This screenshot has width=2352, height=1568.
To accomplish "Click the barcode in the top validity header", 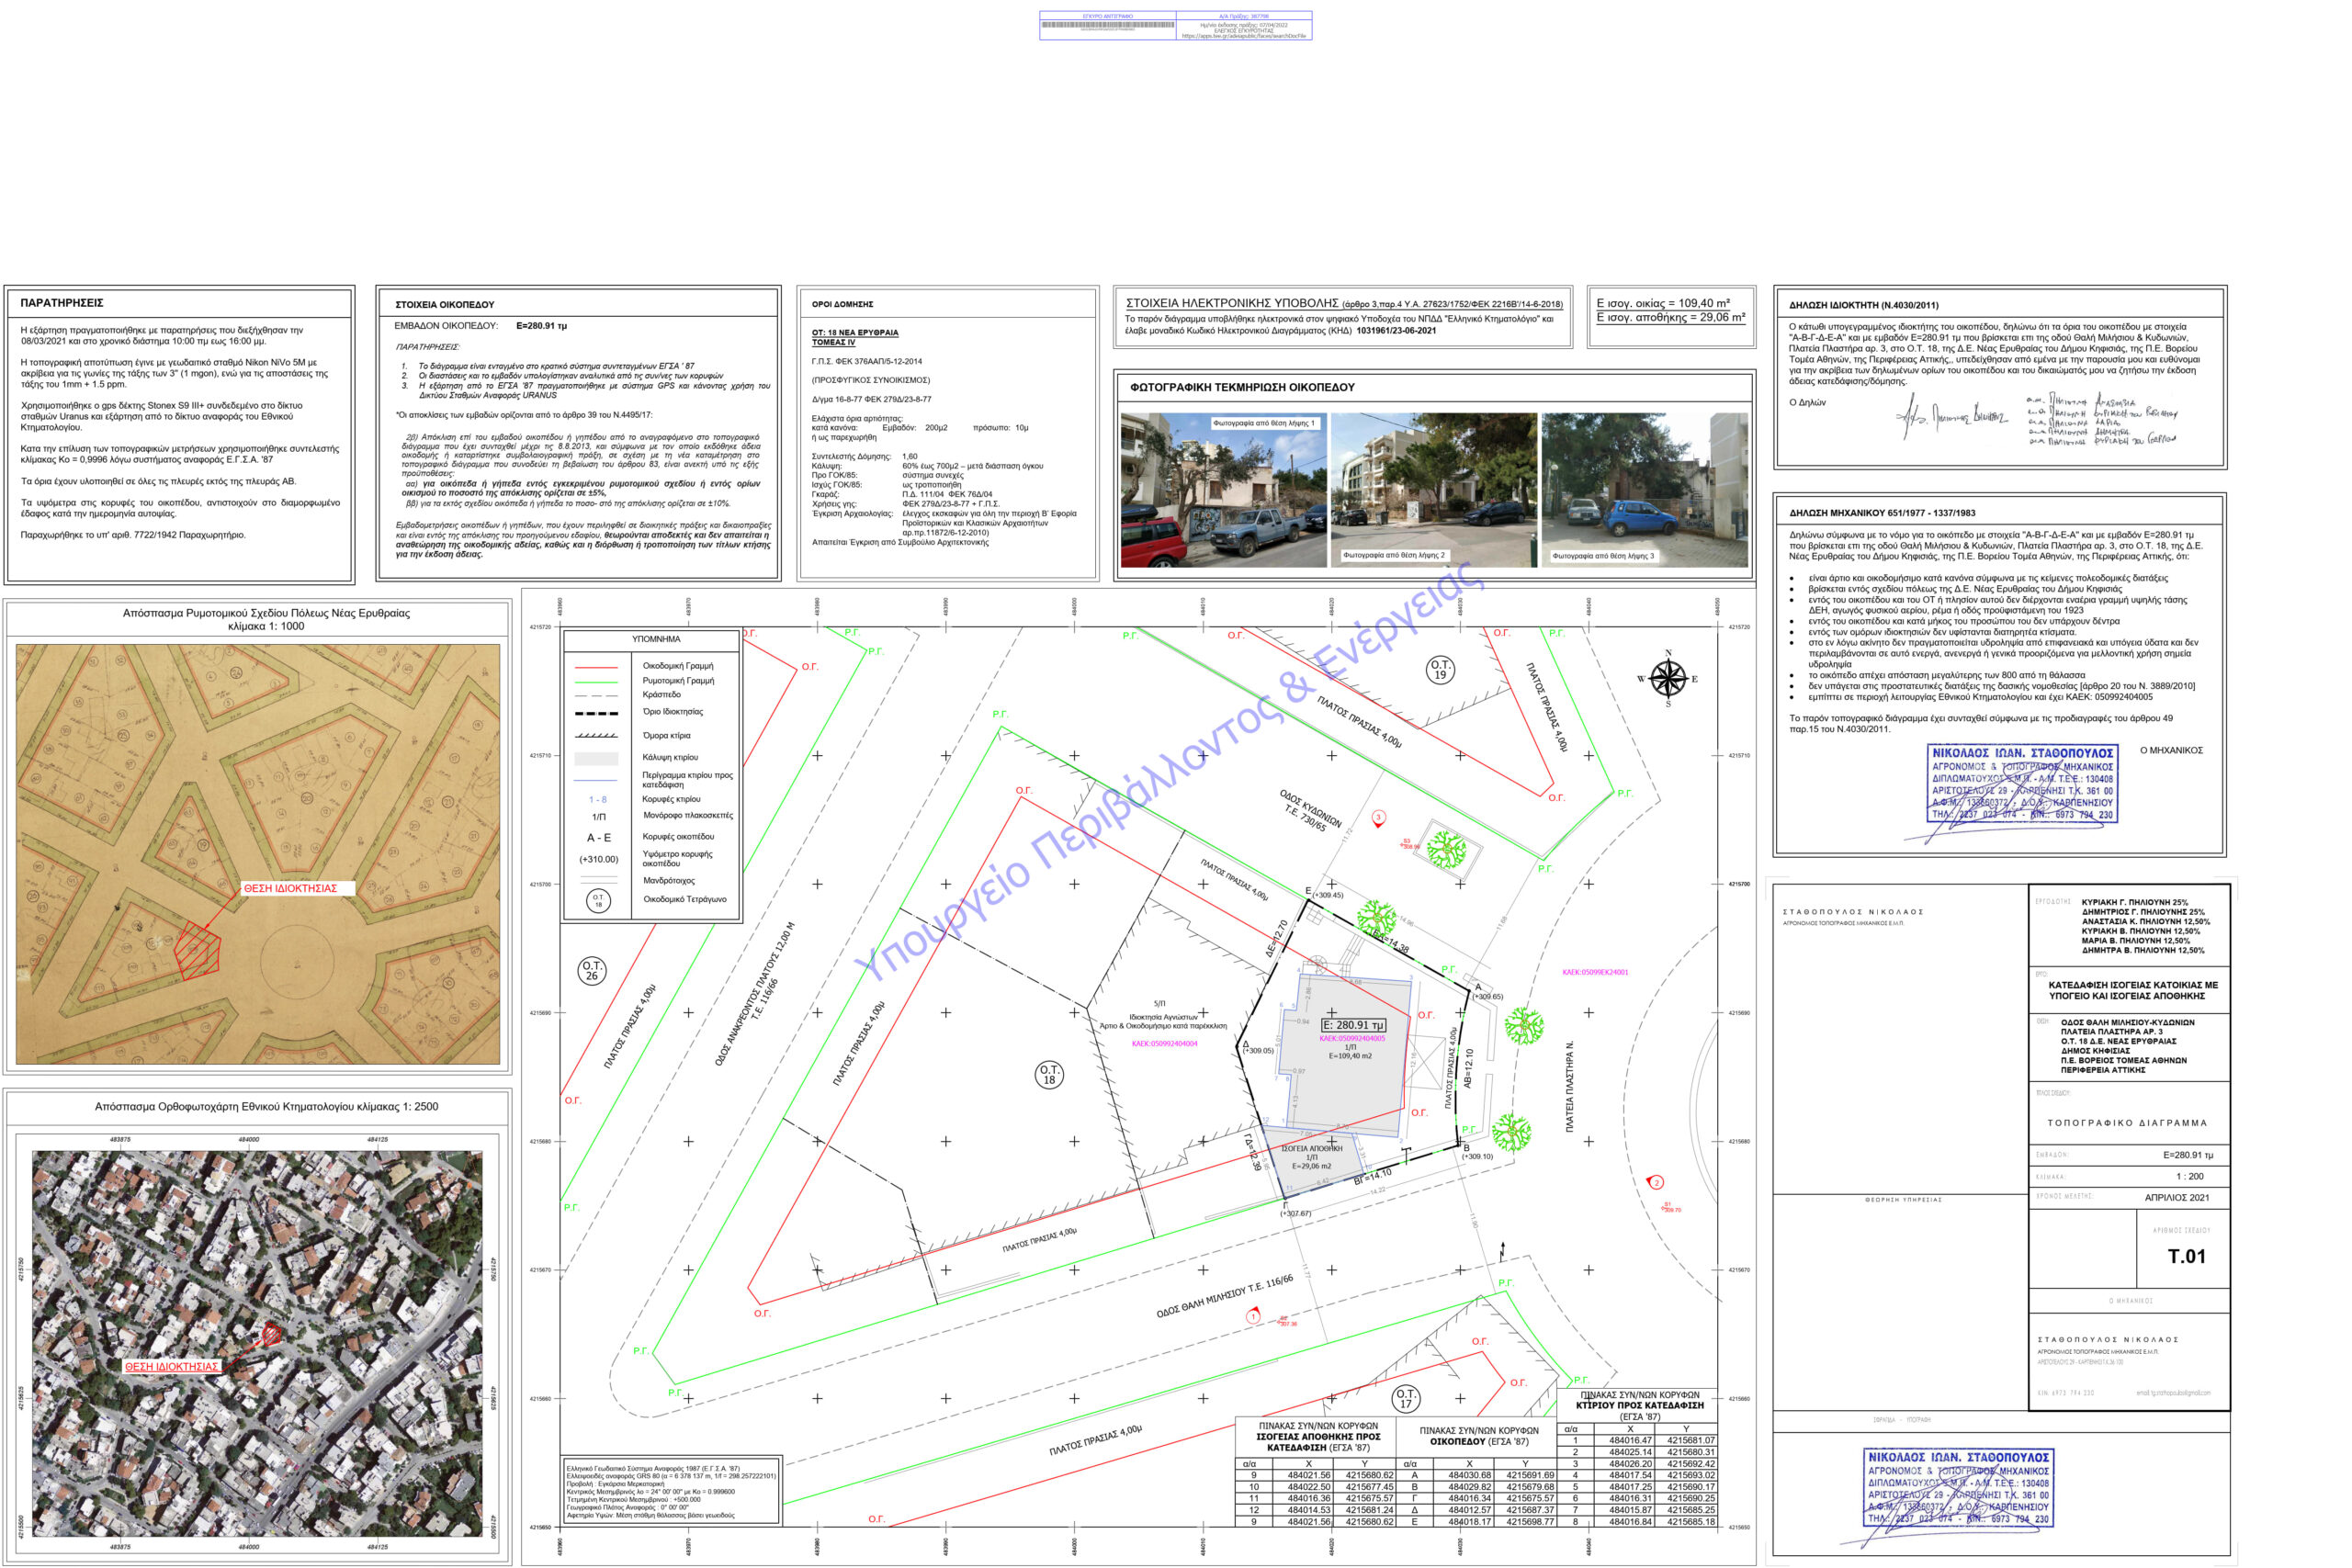I will tap(1108, 24).
